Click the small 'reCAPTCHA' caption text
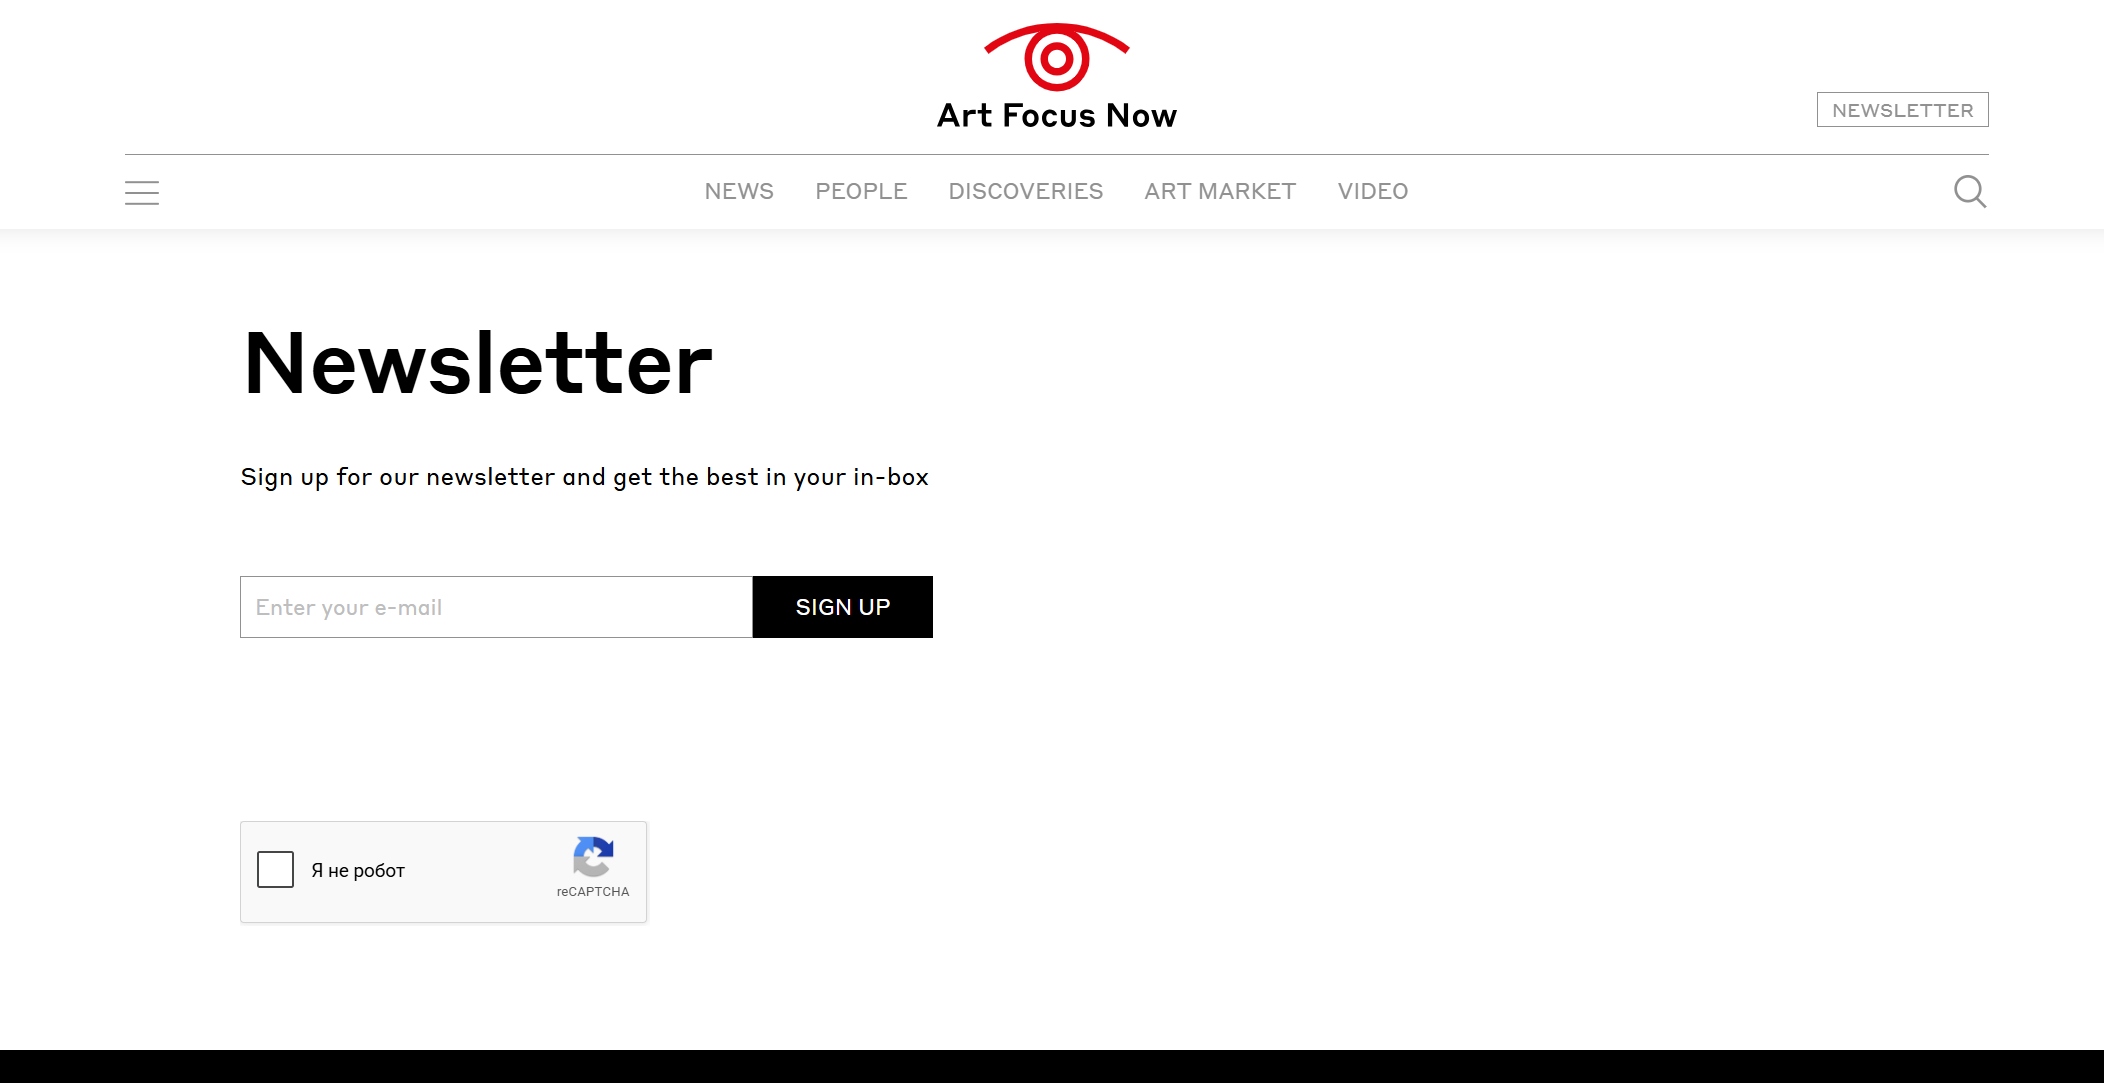This screenshot has width=2104, height=1083. pyautogui.click(x=593, y=892)
